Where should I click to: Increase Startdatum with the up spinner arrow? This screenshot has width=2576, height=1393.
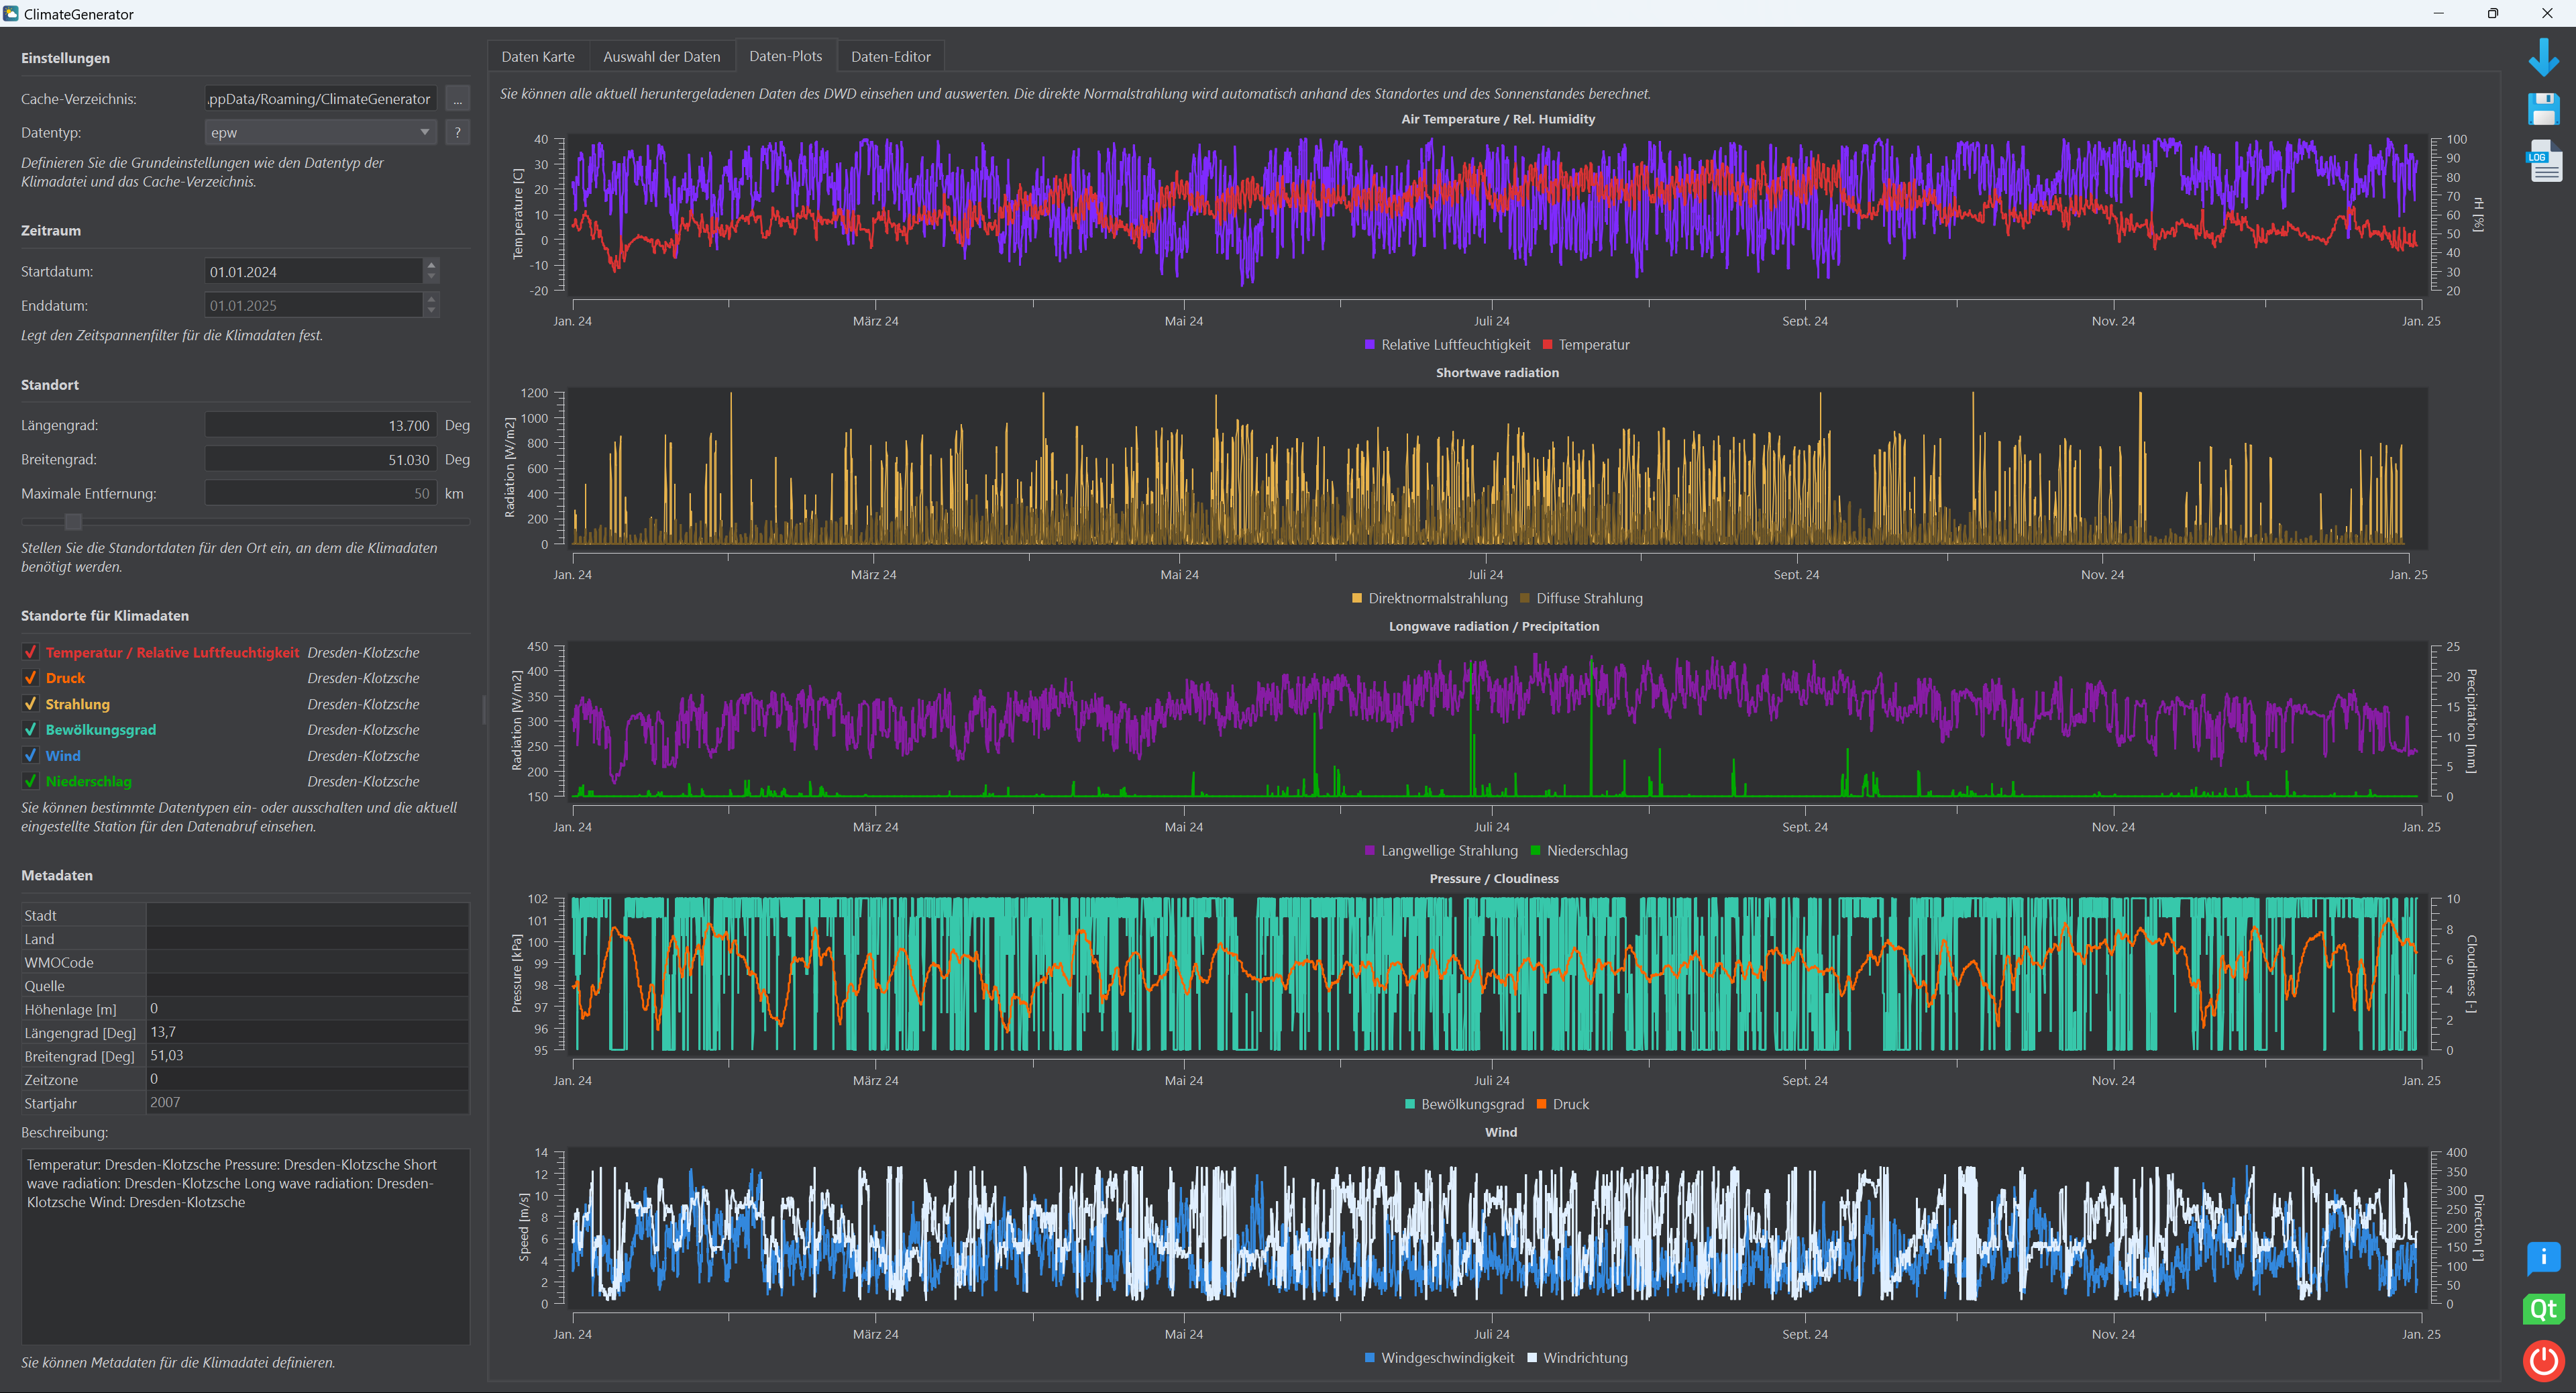tap(431, 265)
